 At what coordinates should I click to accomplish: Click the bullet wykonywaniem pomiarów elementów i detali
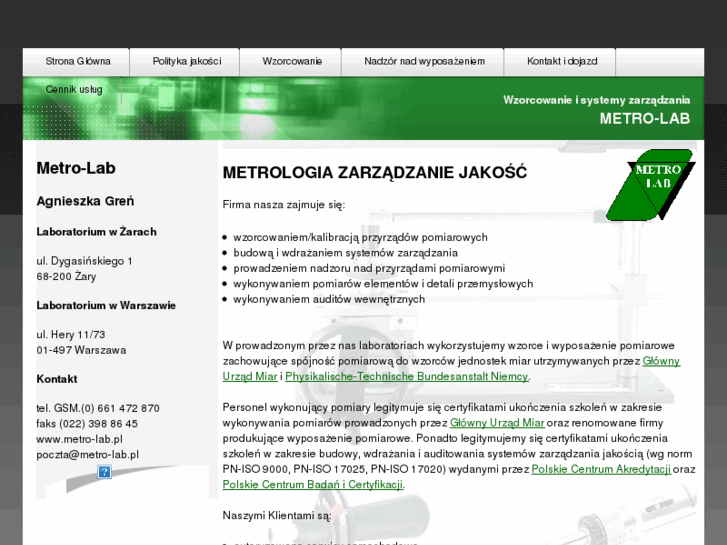[x=383, y=283]
